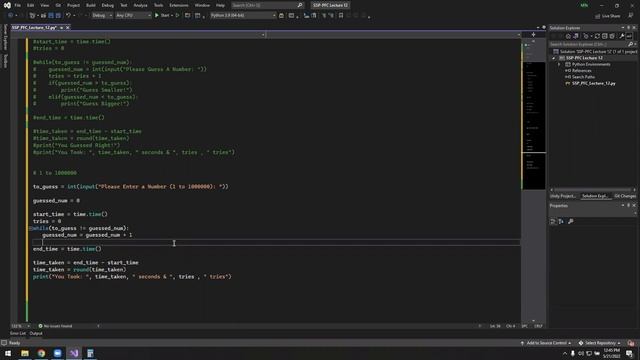Click the bookmark toolbar icon
640x360 pixels.
tap(341, 16)
